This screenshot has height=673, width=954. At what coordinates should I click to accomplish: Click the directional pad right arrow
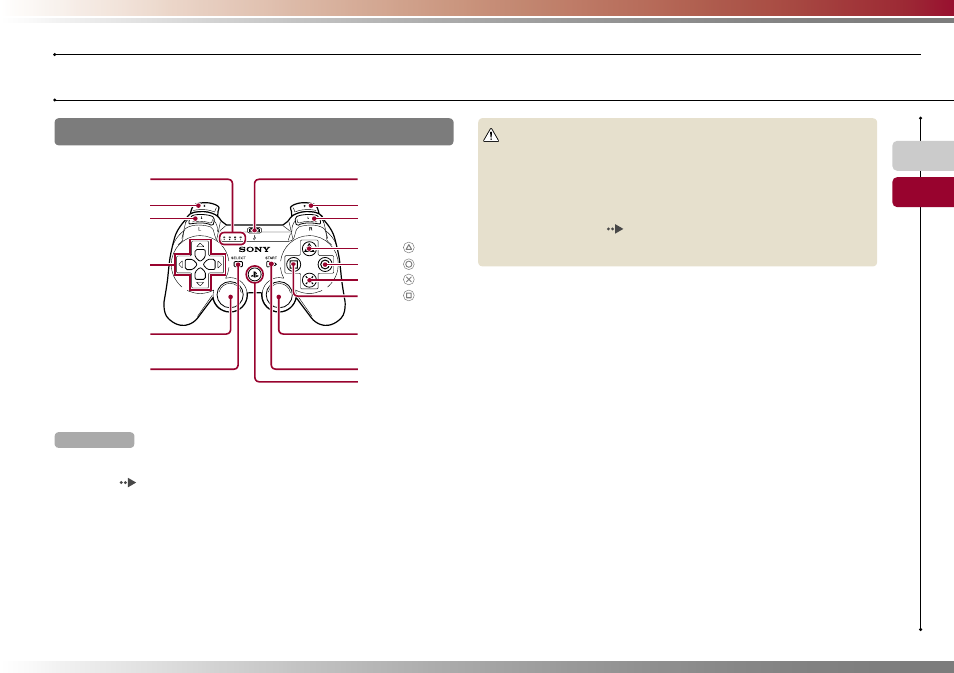coord(214,265)
